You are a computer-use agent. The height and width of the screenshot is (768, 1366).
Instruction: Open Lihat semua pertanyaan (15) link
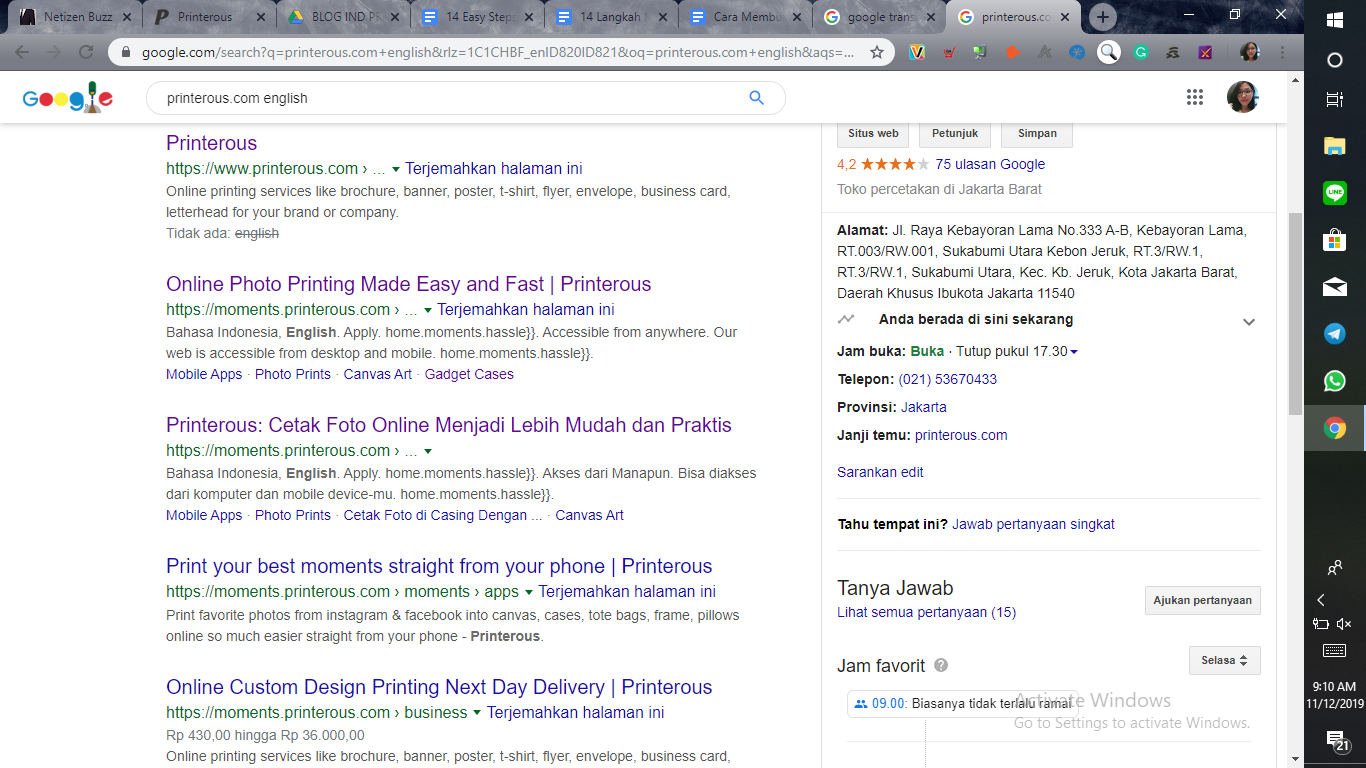[926, 612]
